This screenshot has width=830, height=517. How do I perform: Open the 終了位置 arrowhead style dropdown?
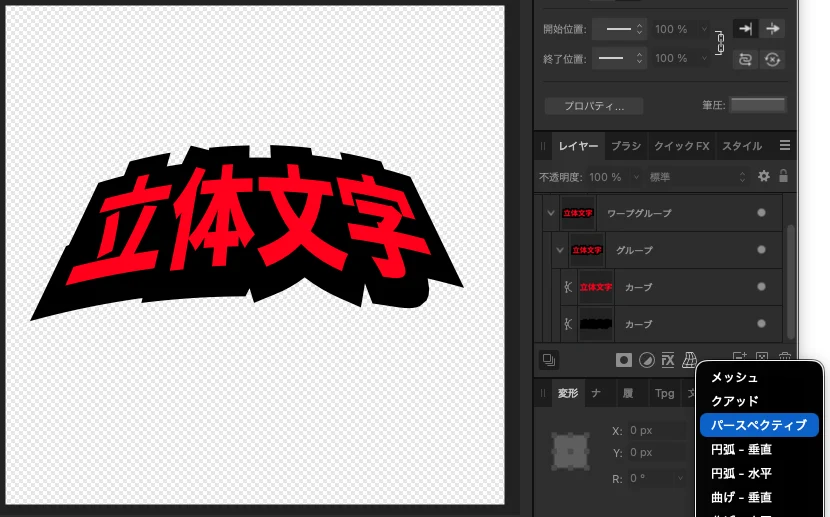[619, 58]
